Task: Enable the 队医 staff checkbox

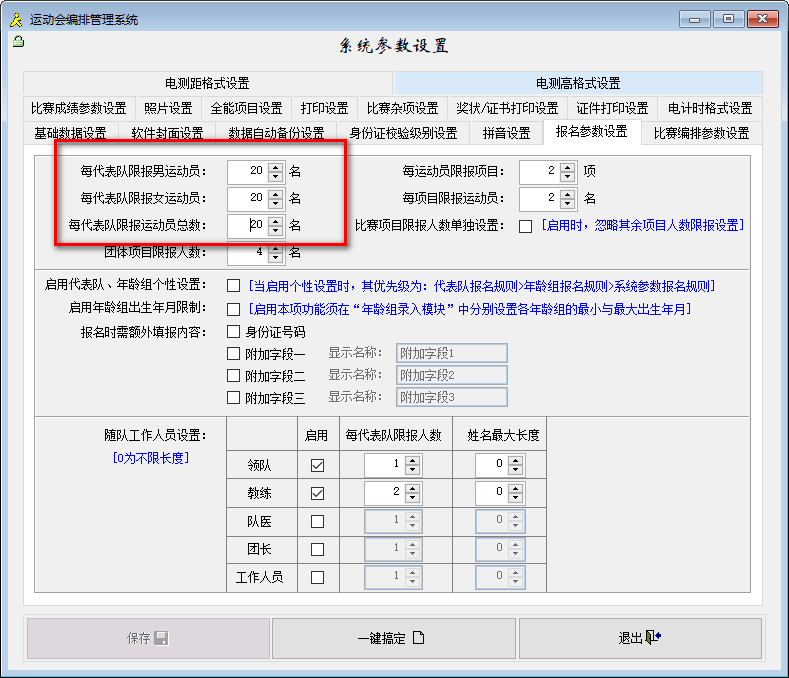Action: (x=317, y=521)
